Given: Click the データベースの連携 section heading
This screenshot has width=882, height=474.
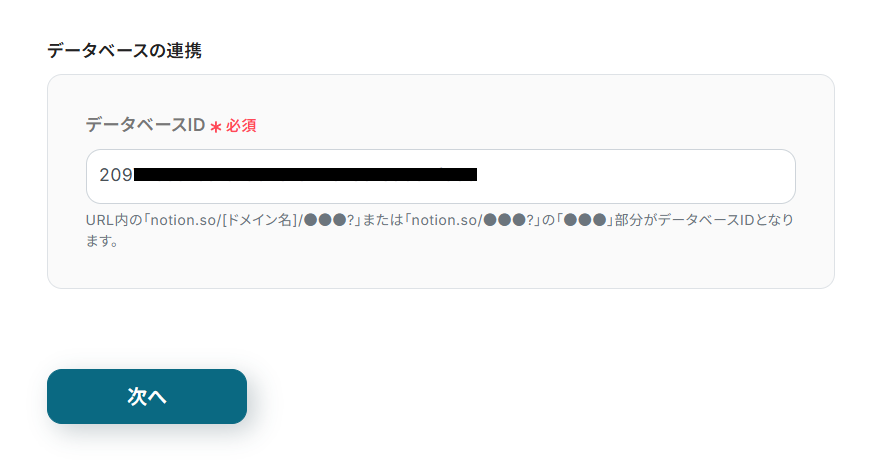Looking at the screenshot, I should coord(124,51).
